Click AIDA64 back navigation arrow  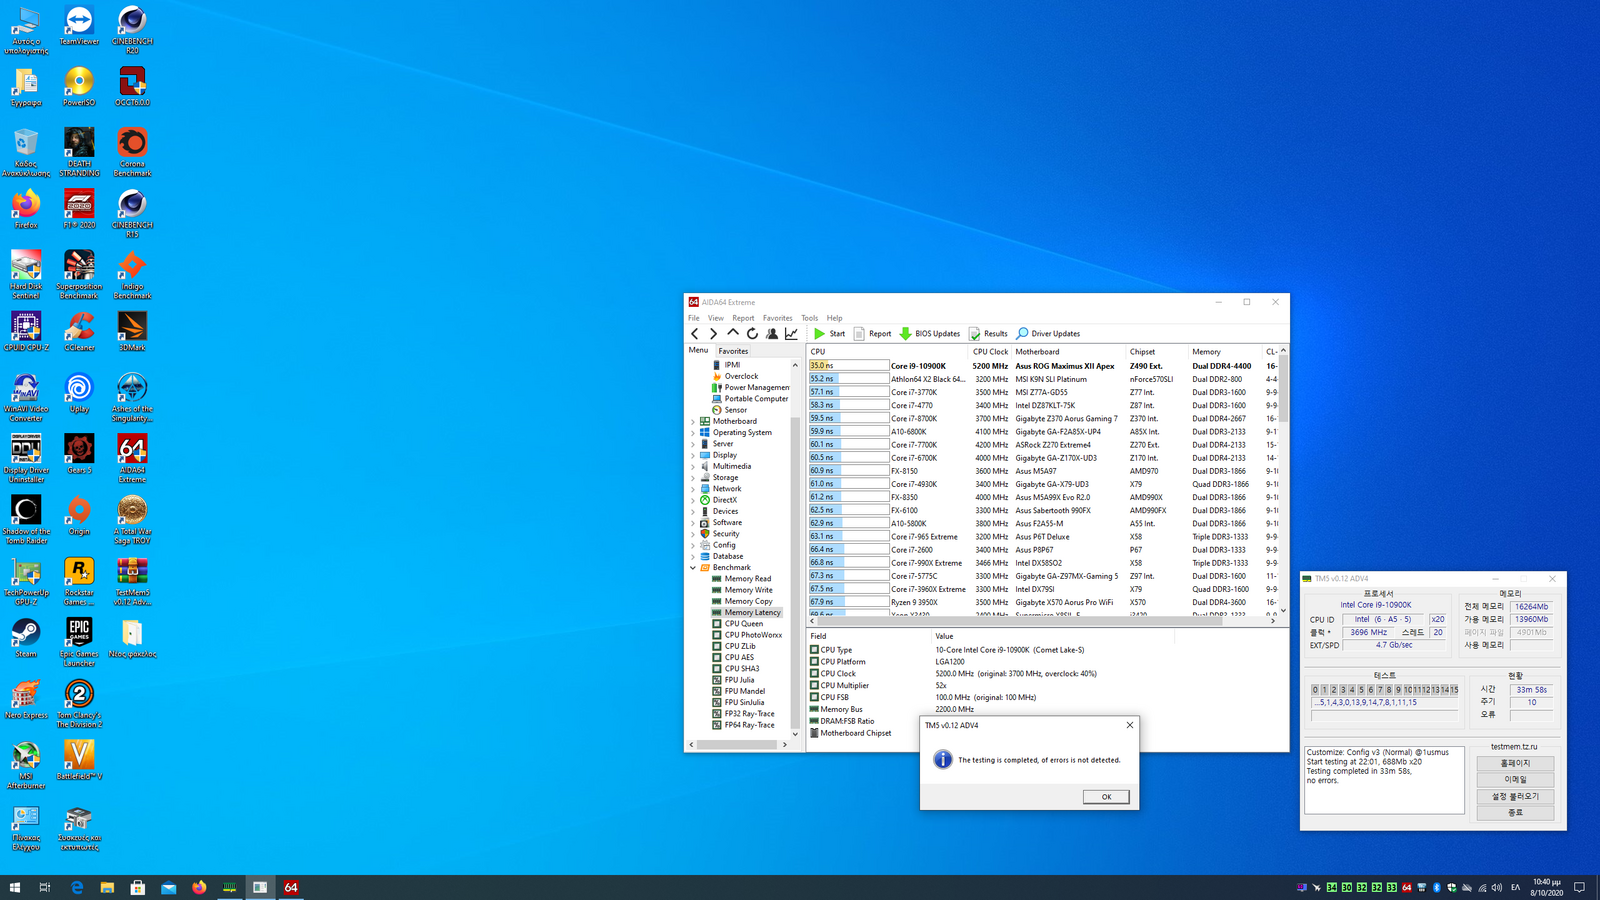tap(695, 334)
